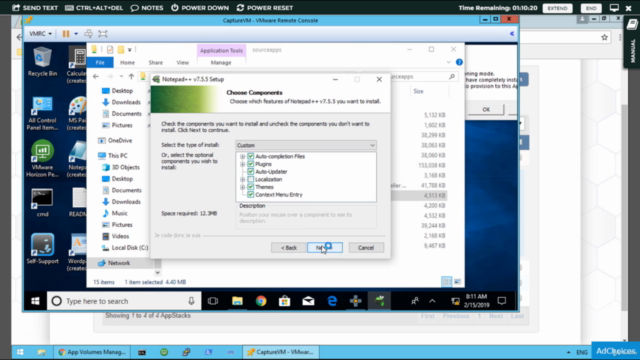Click the Type here to search box
This screenshot has width=640, height=360.
(x=124, y=301)
